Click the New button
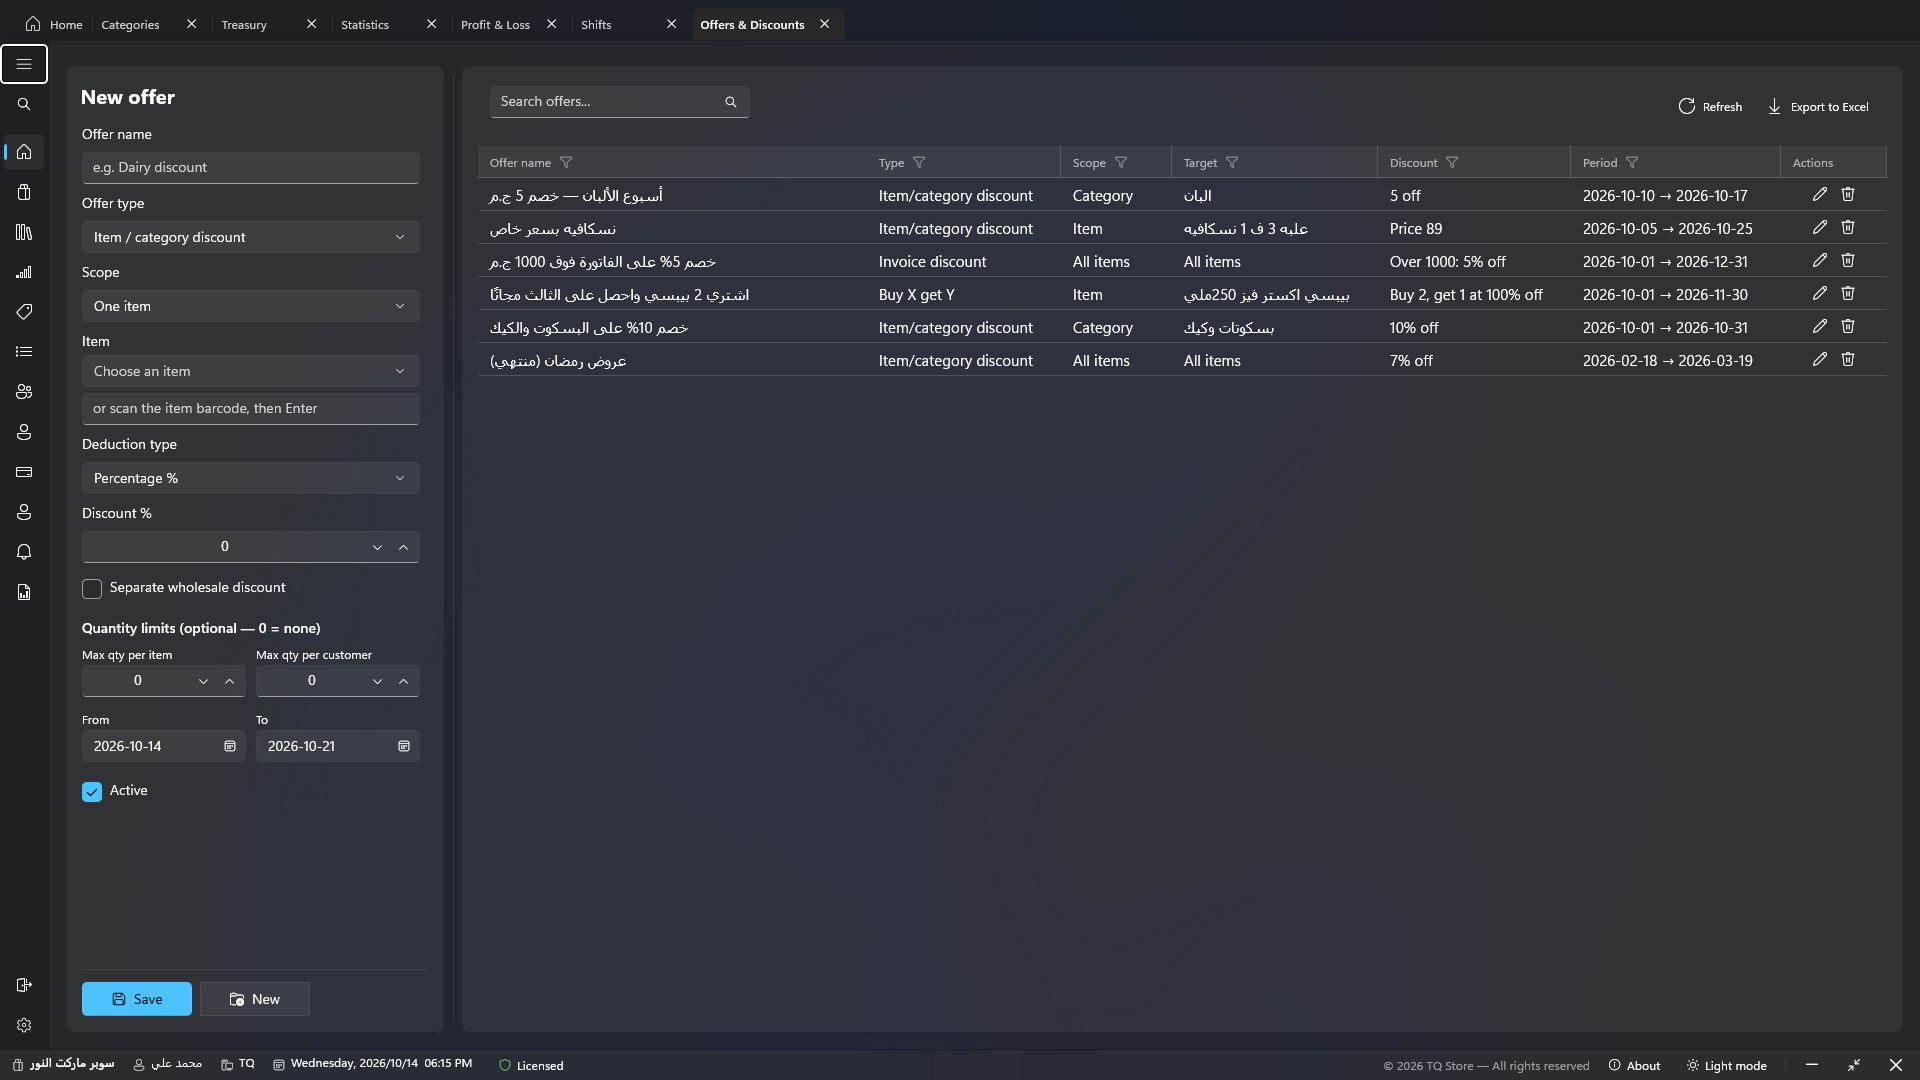The height and width of the screenshot is (1080, 1920). 255,1000
